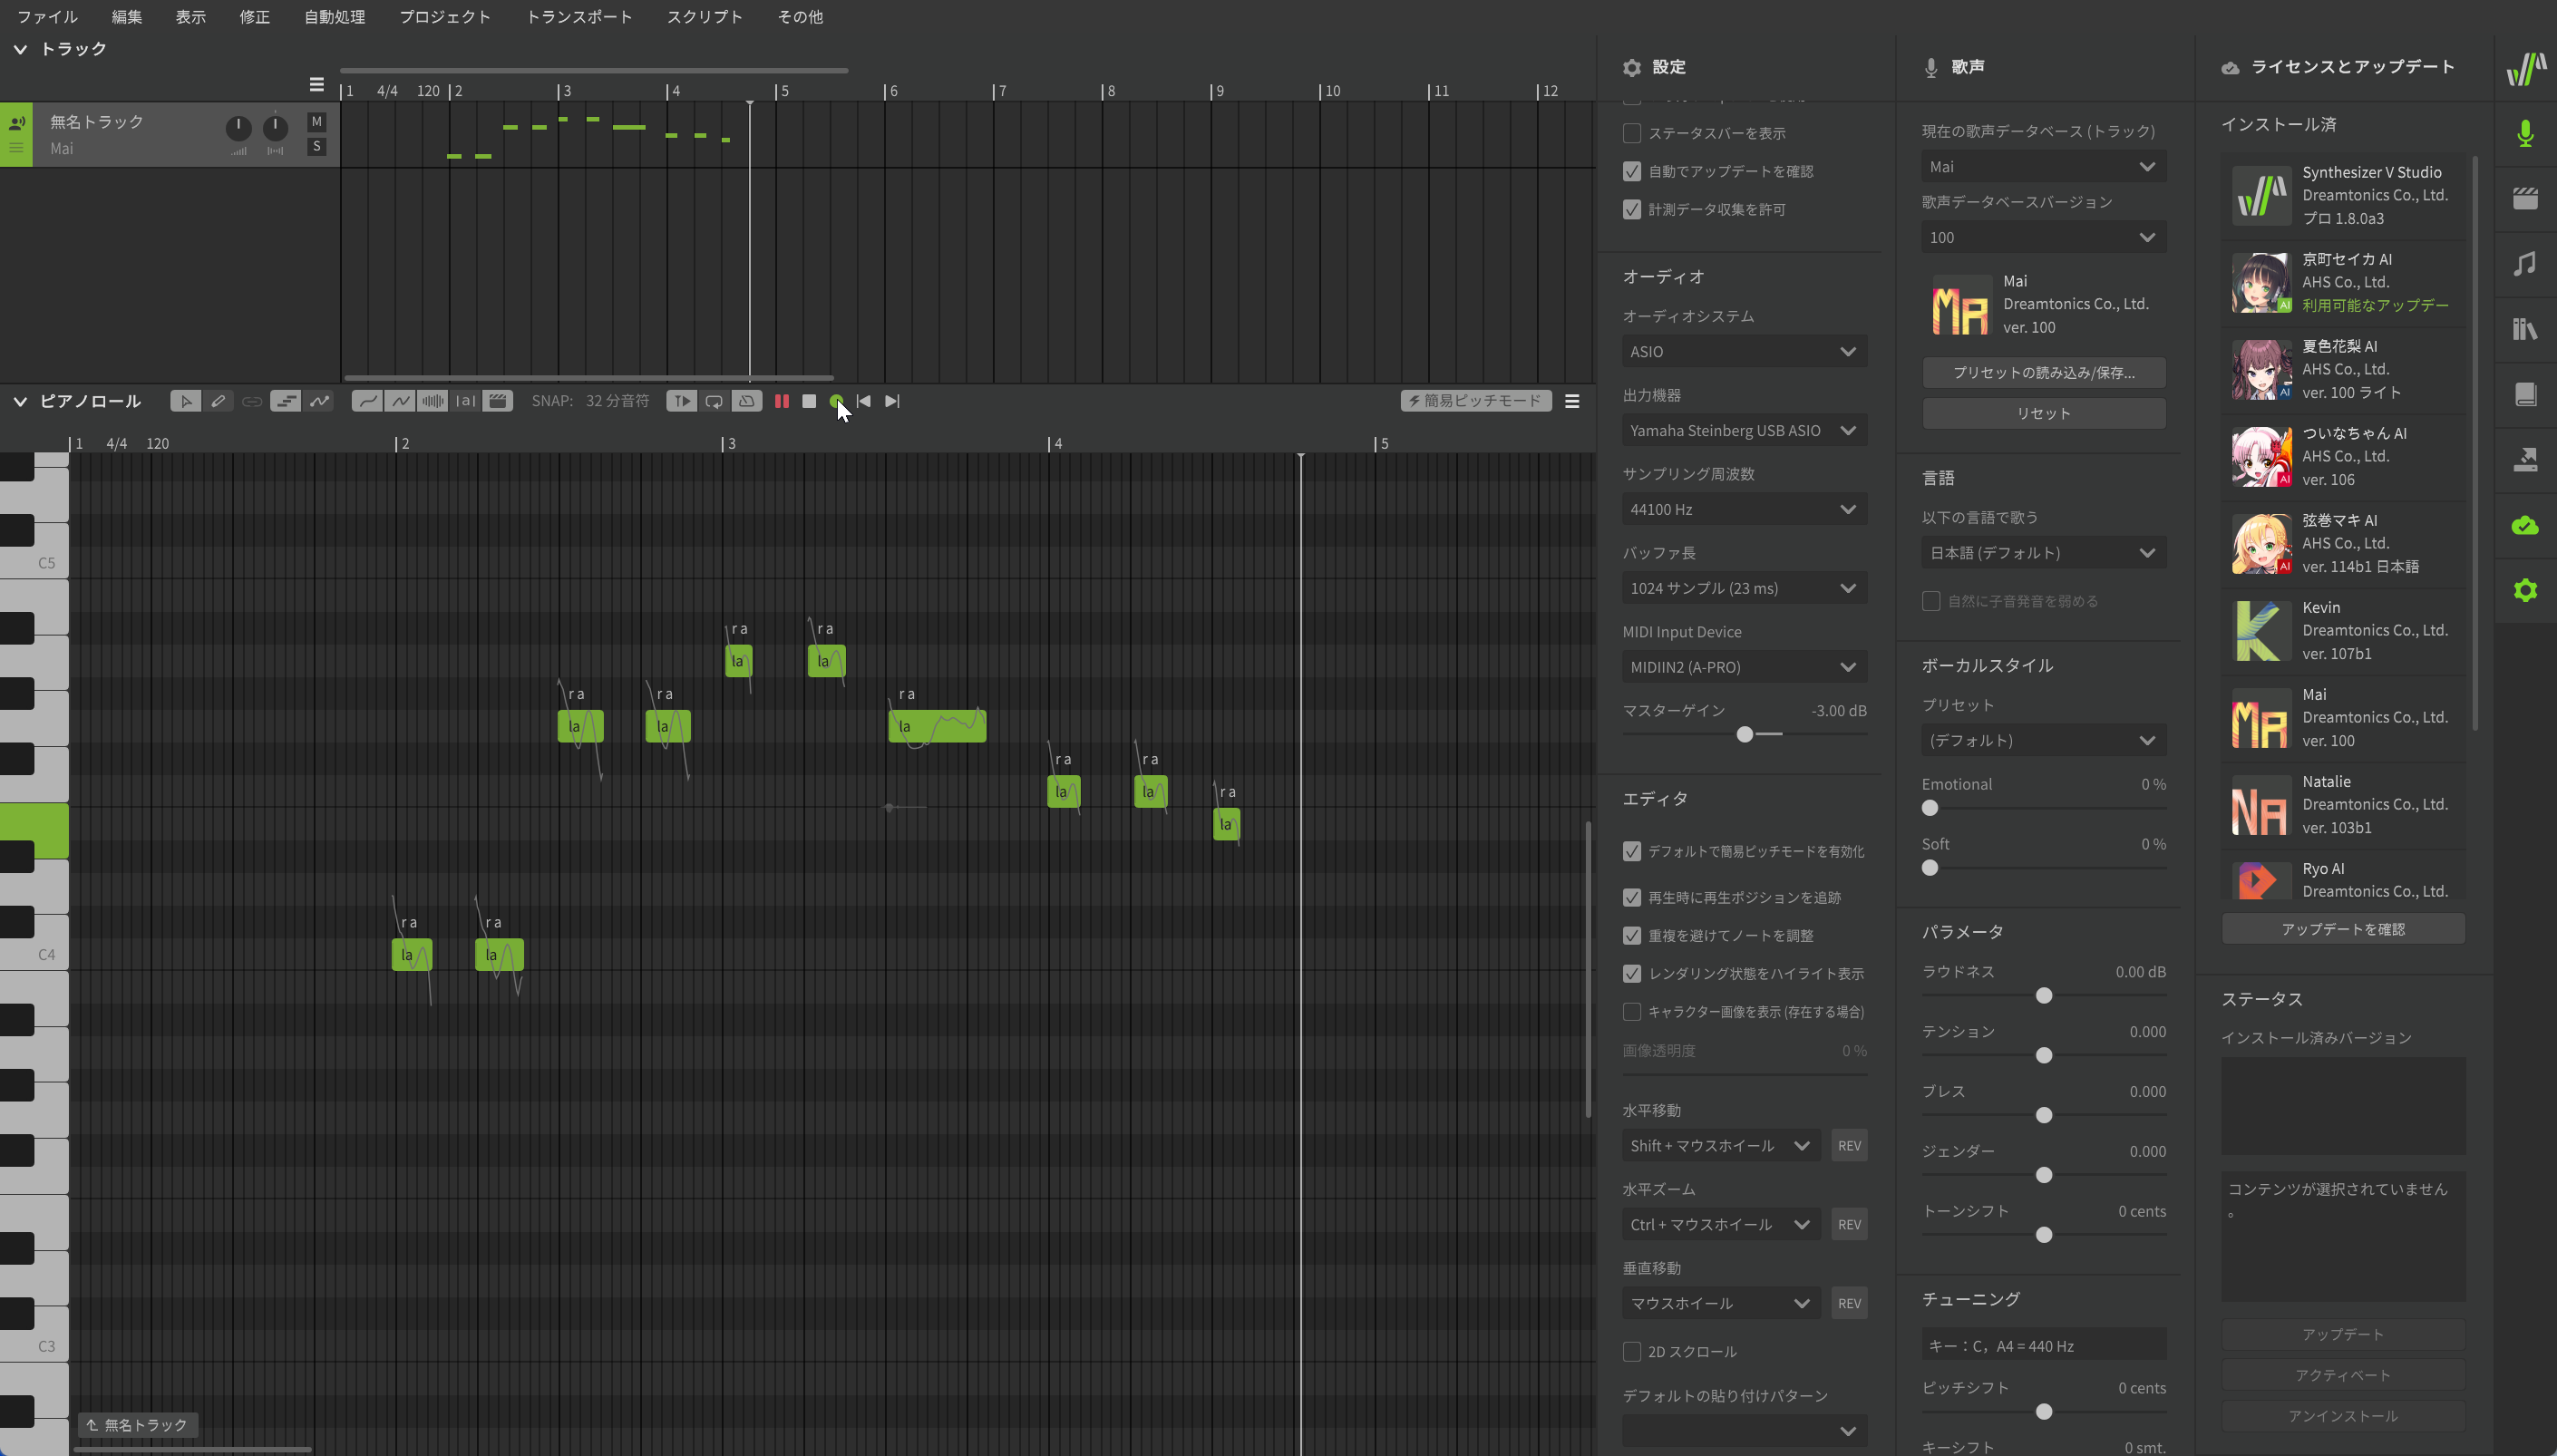The image size is (2557, 1456).
Task: Mute the 無名トラック track
Action: pos(316,121)
